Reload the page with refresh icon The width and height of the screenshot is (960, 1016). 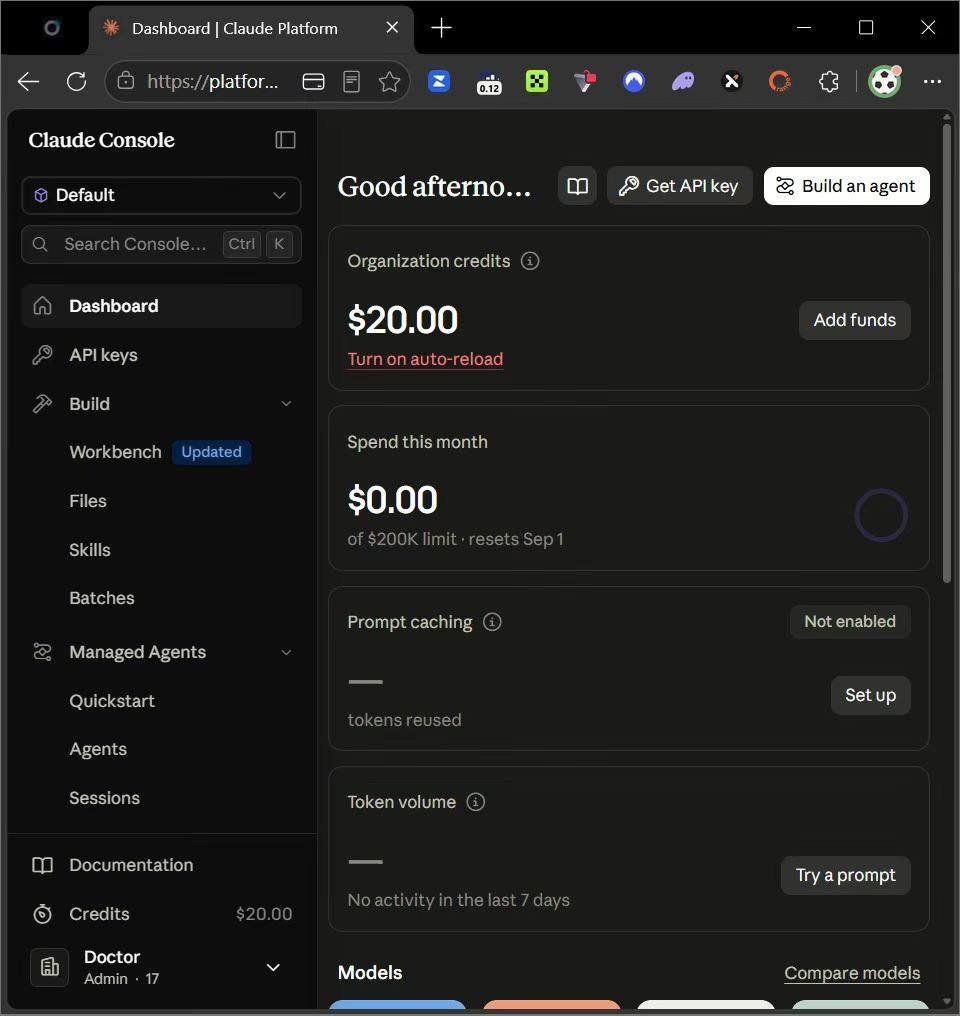click(x=76, y=82)
